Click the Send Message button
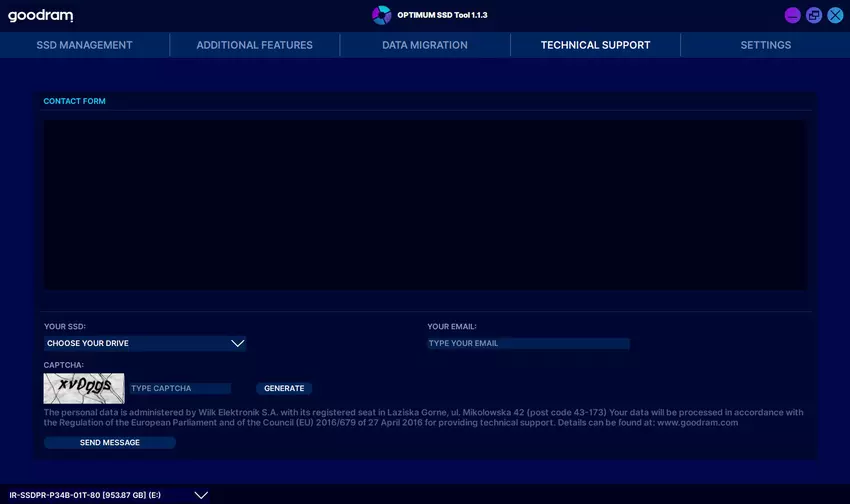 pos(110,442)
